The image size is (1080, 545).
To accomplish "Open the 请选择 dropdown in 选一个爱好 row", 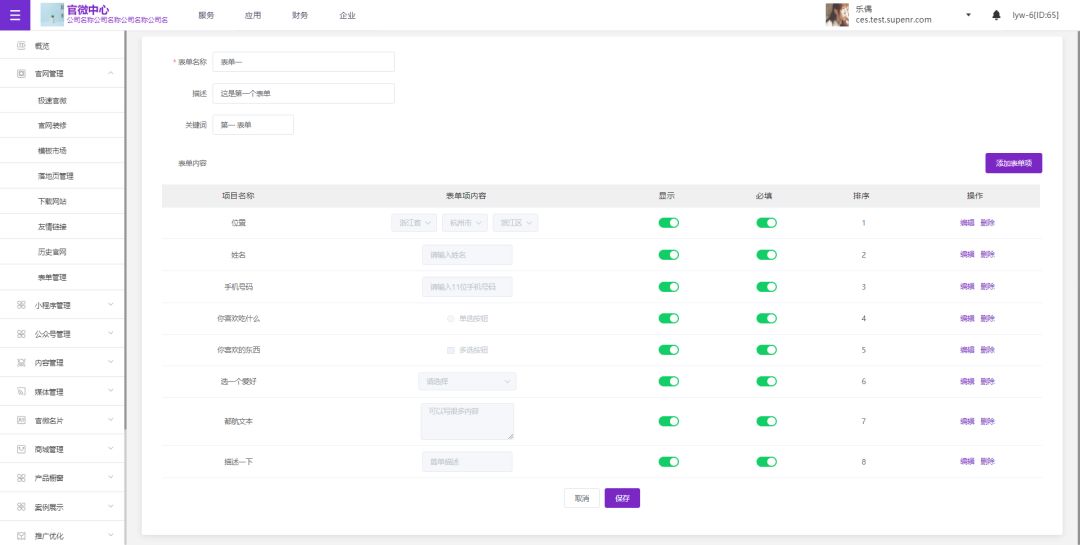I will tap(467, 381).
